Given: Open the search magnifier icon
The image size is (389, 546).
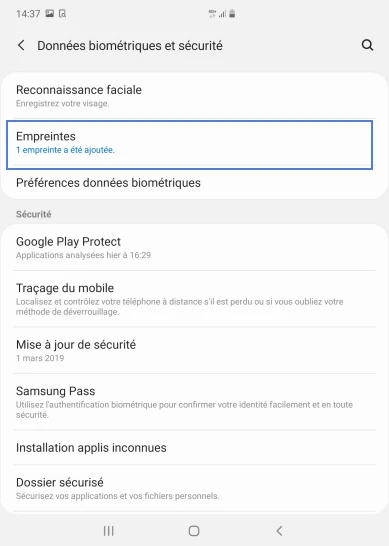Looking at the screenshot, I should 367,45.
